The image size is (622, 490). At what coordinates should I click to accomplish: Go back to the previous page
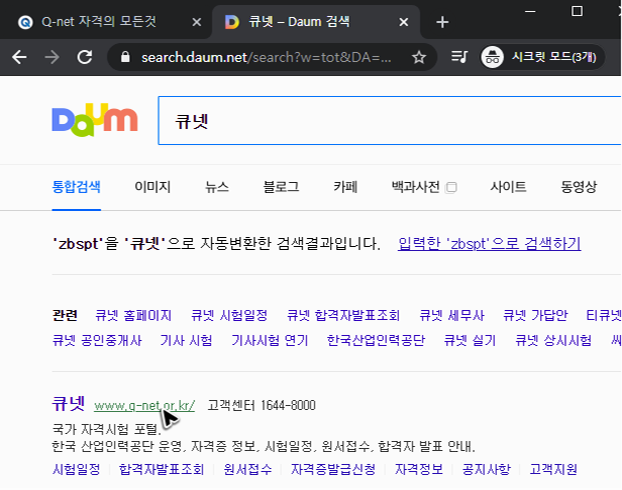coord(19,57)
